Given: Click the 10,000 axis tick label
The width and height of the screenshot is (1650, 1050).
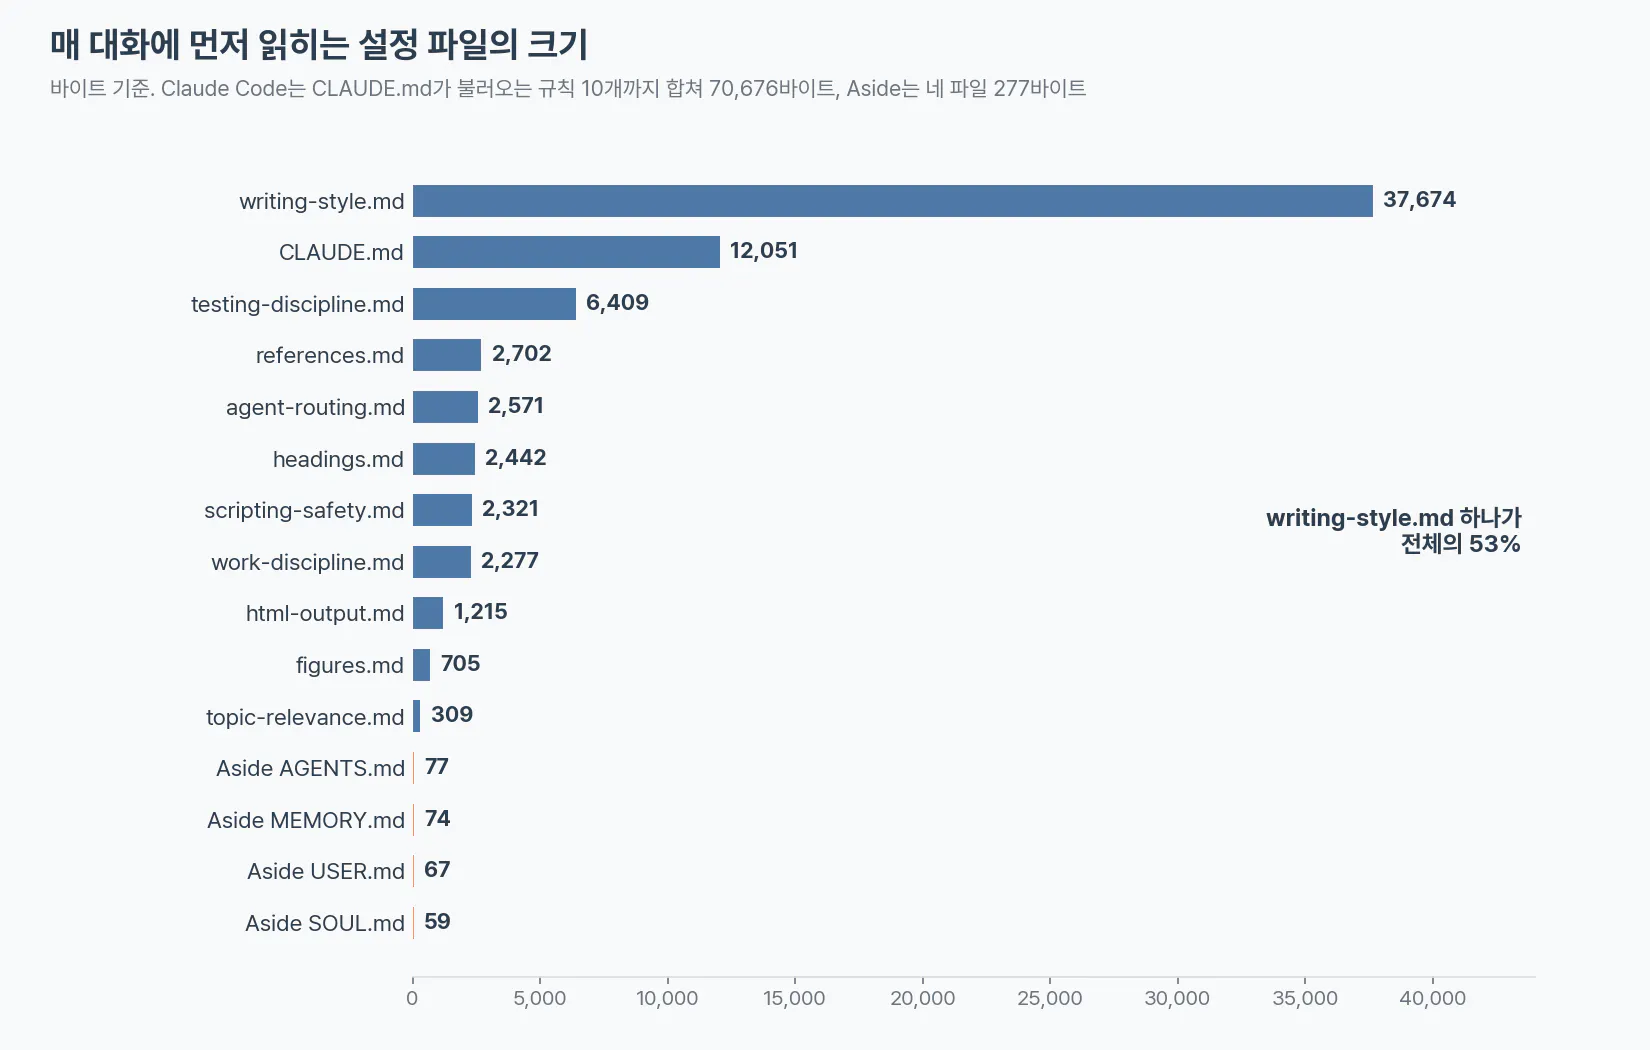Looking at the screenshot, I should coord(667,998).
